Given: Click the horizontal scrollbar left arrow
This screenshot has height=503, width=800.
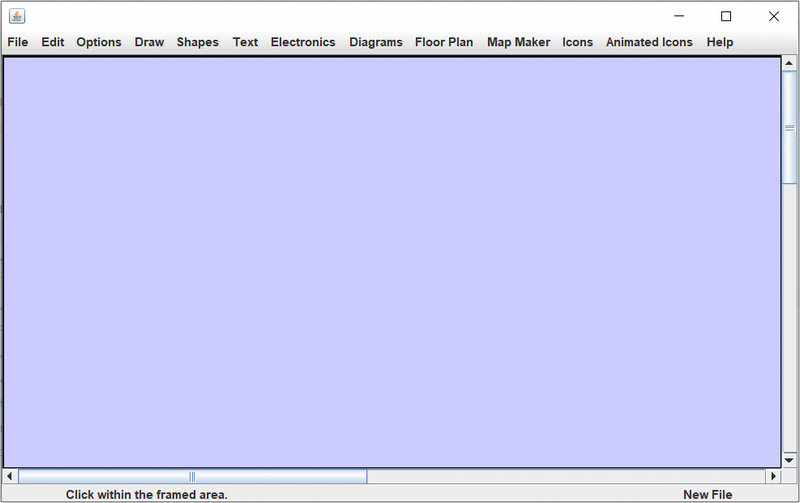Looking at the screenshot, I should click(10, 477).
